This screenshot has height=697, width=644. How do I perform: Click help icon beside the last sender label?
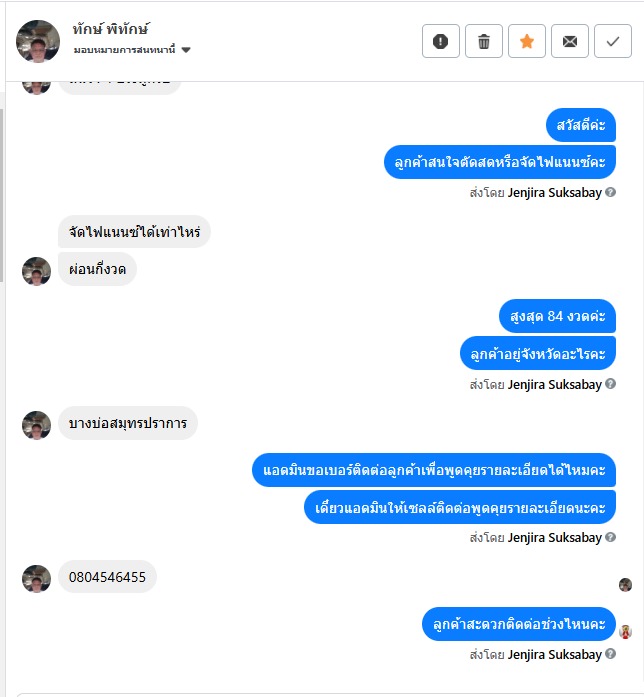pyautogui.click(x=611, y=653)
